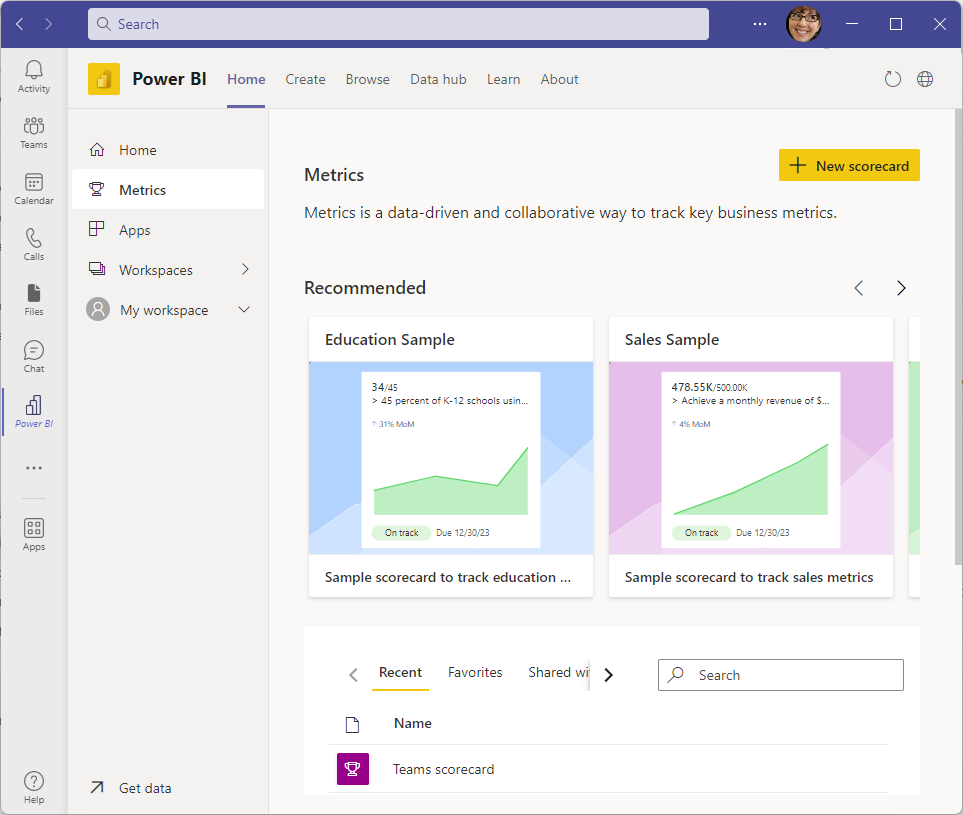This screenshot has height=815, width=963.
Task: Open the Calendar icon in sidebar
Action: point(34,189)
